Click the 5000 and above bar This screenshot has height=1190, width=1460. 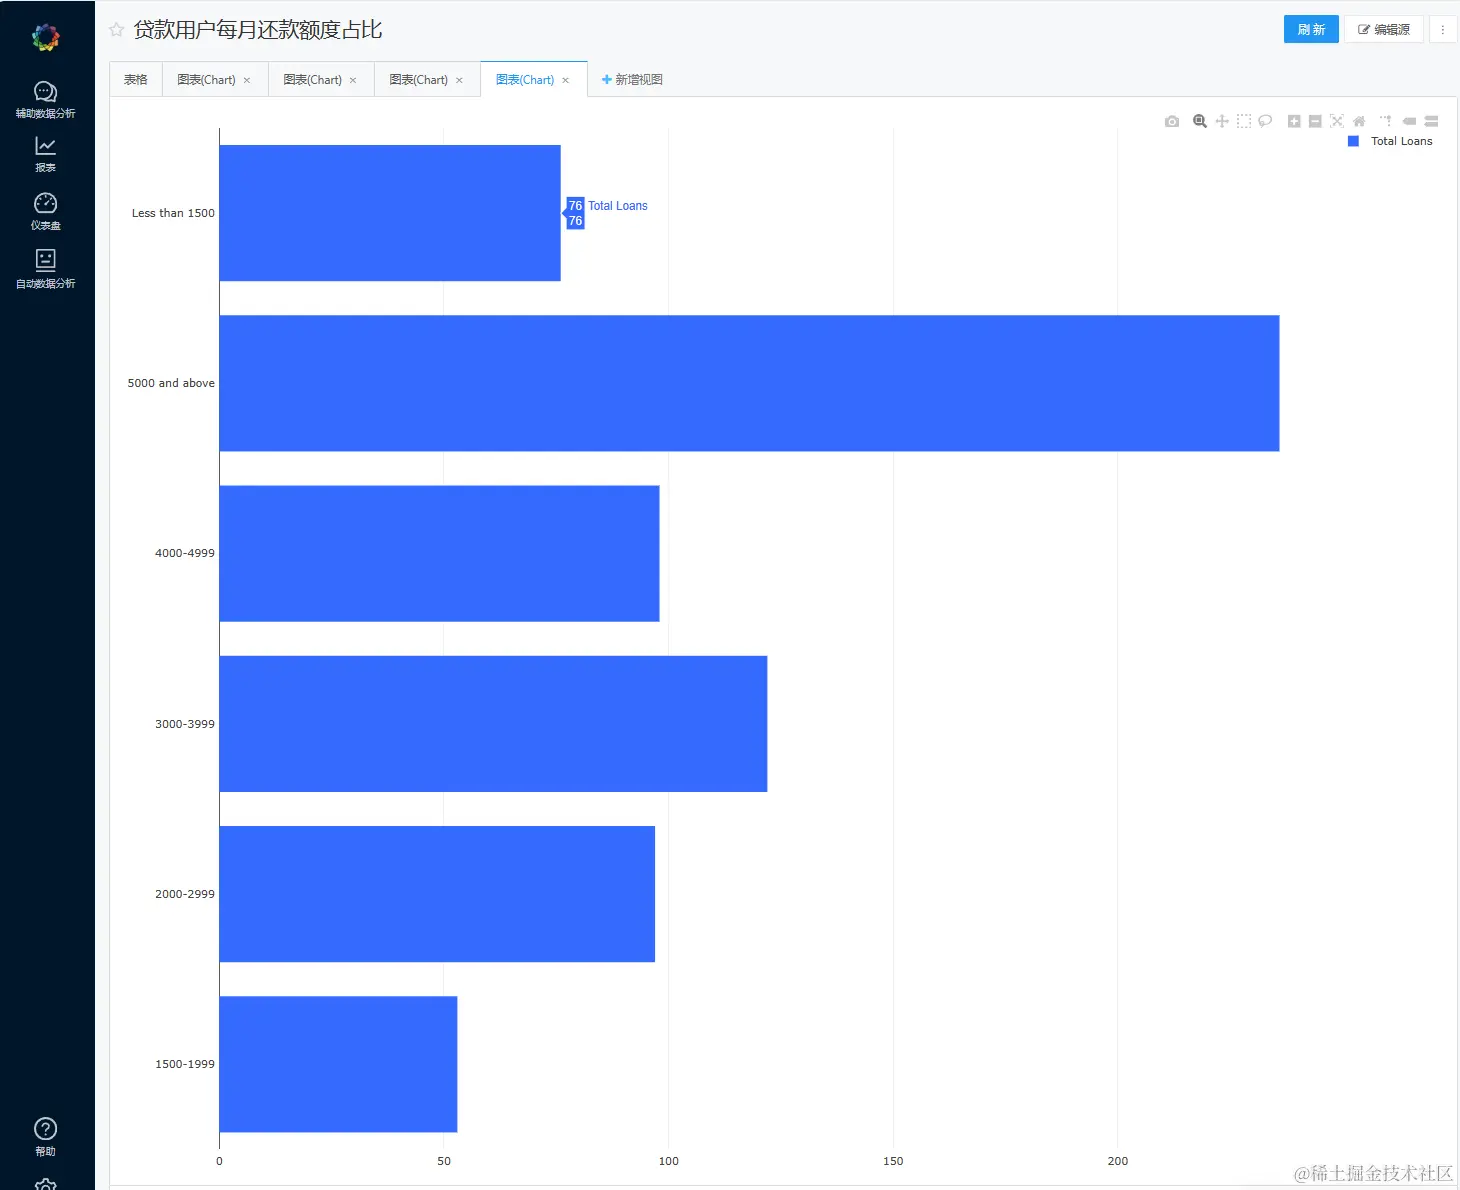click(x=749, y=383)
